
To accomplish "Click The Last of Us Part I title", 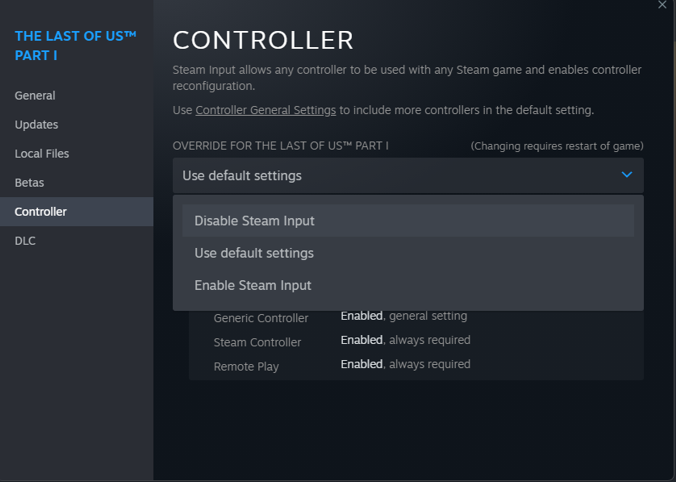I will click(x=75, y=45).
